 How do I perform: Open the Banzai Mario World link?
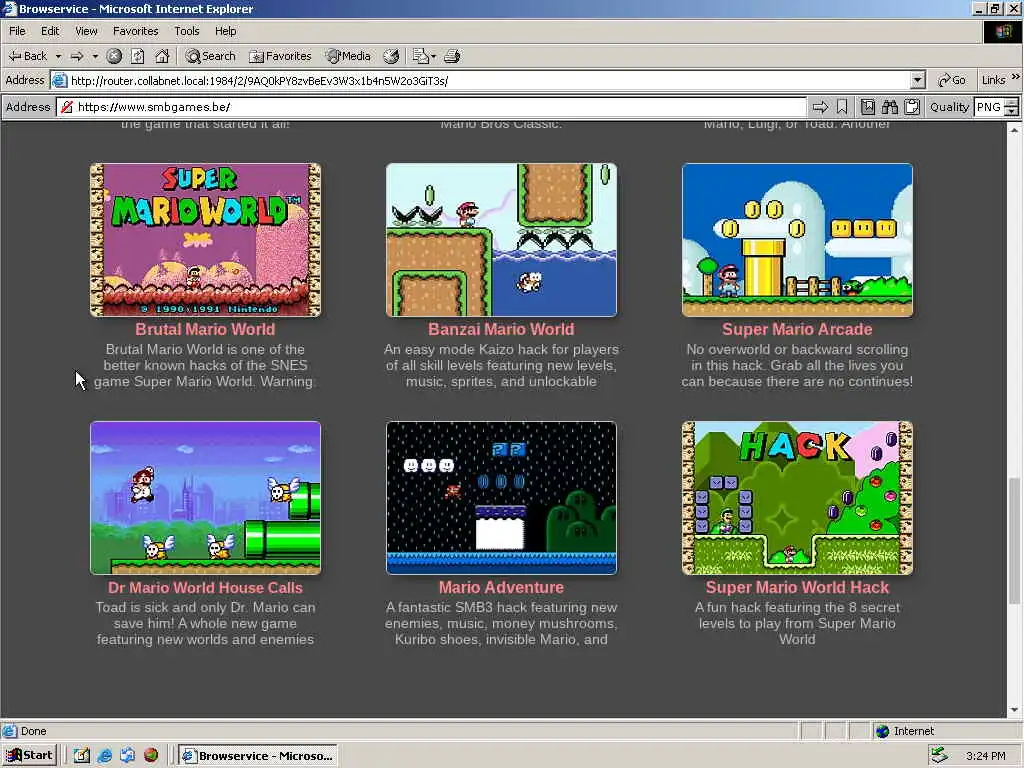[501, 329]
